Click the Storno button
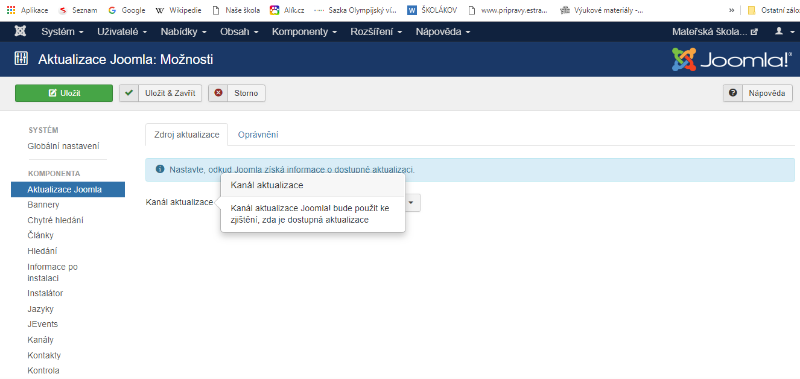800x379 pixels. pyautogui.click(x=237, y=93)
